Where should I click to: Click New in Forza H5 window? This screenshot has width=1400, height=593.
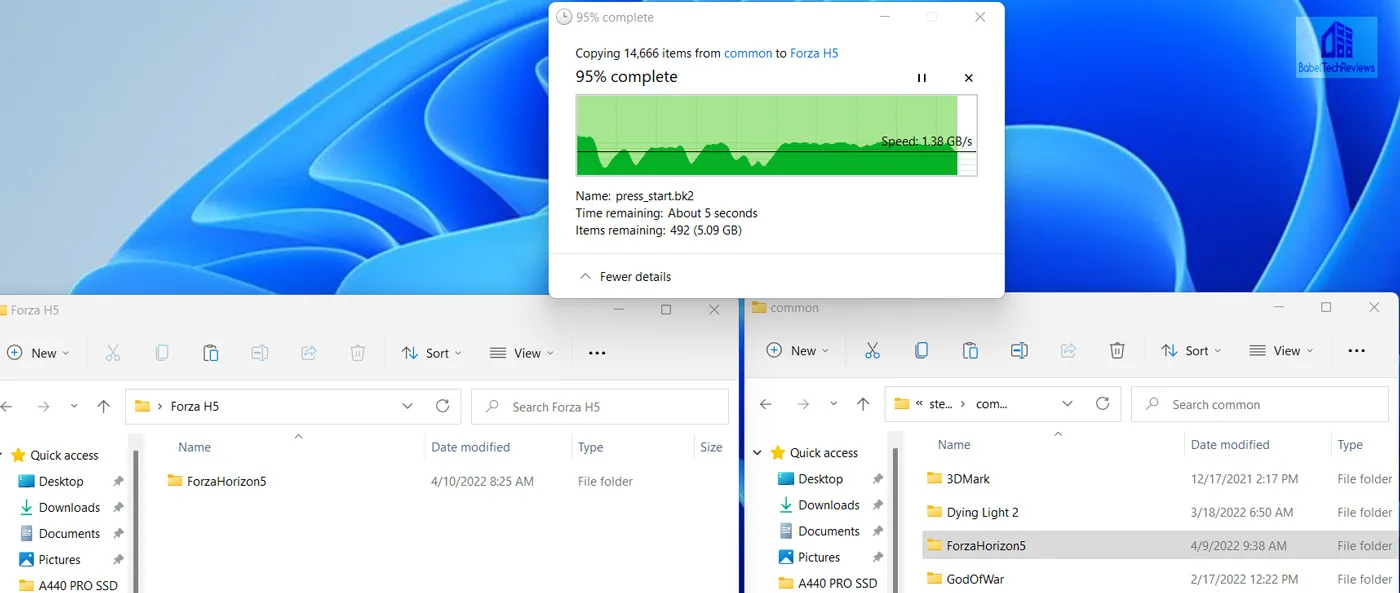point(38,353)
